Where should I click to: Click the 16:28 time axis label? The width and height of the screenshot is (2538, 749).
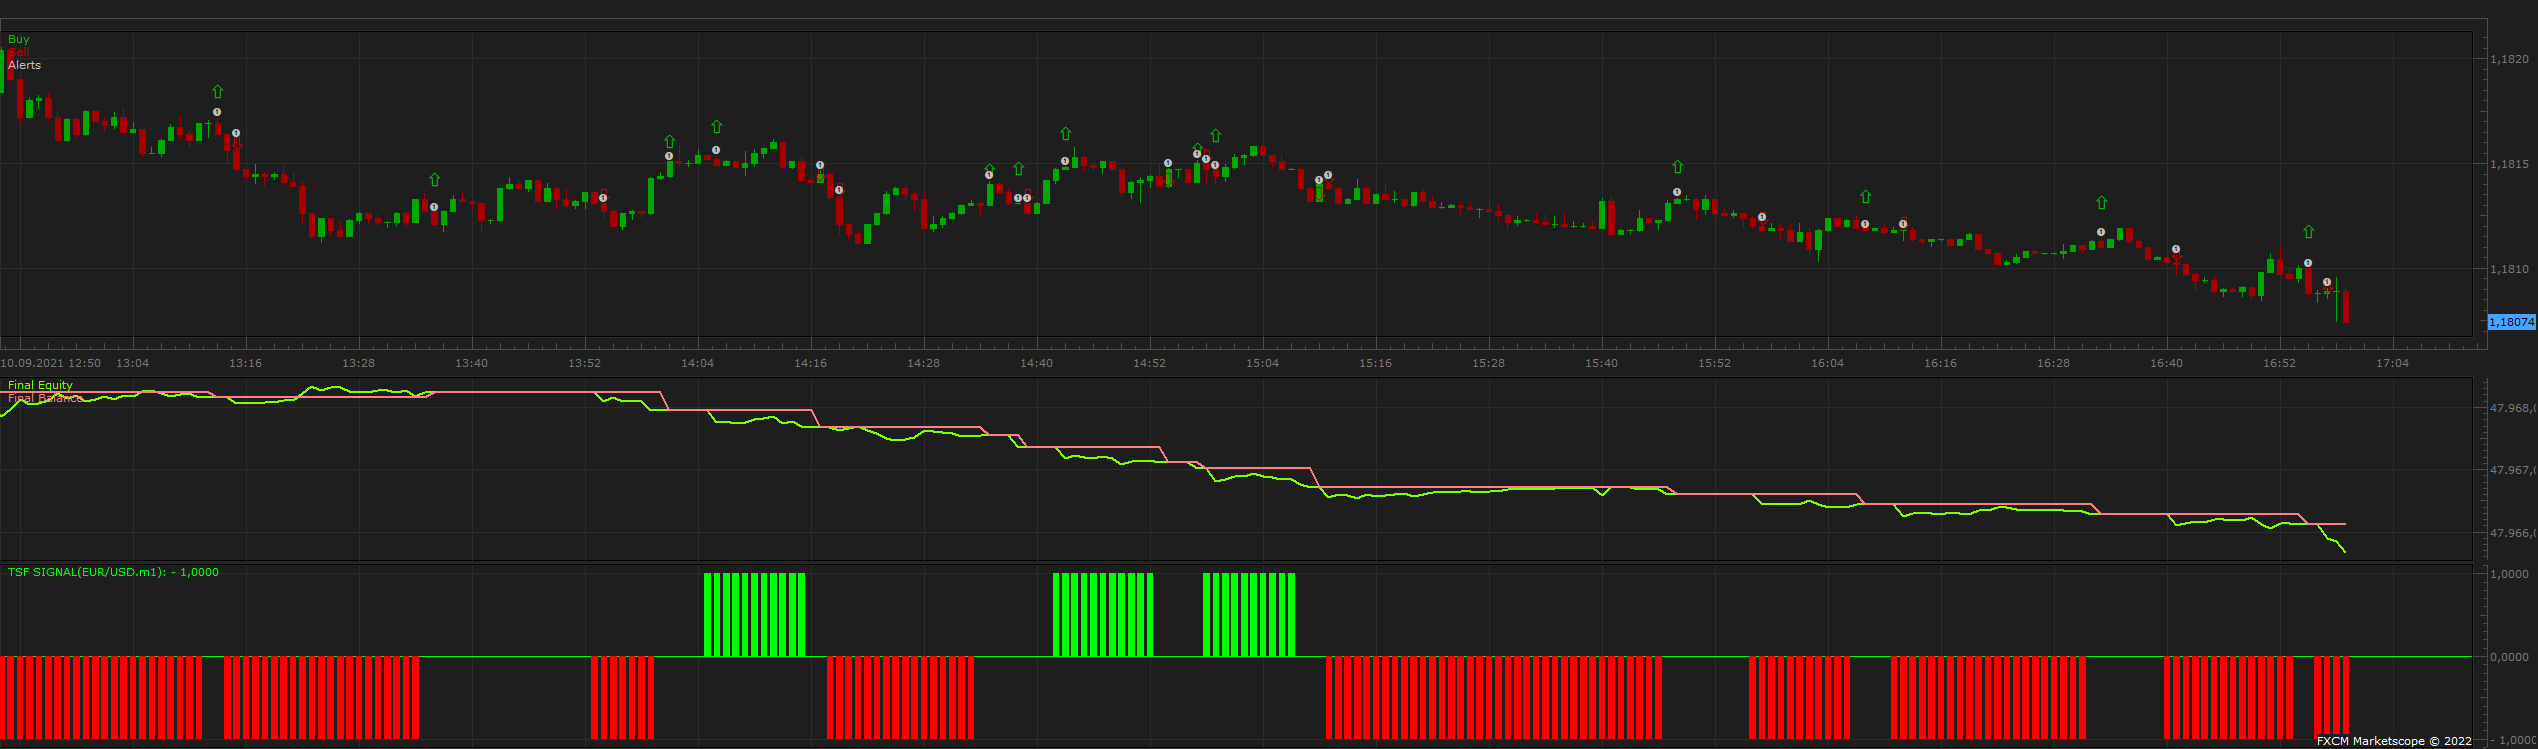2054,363
